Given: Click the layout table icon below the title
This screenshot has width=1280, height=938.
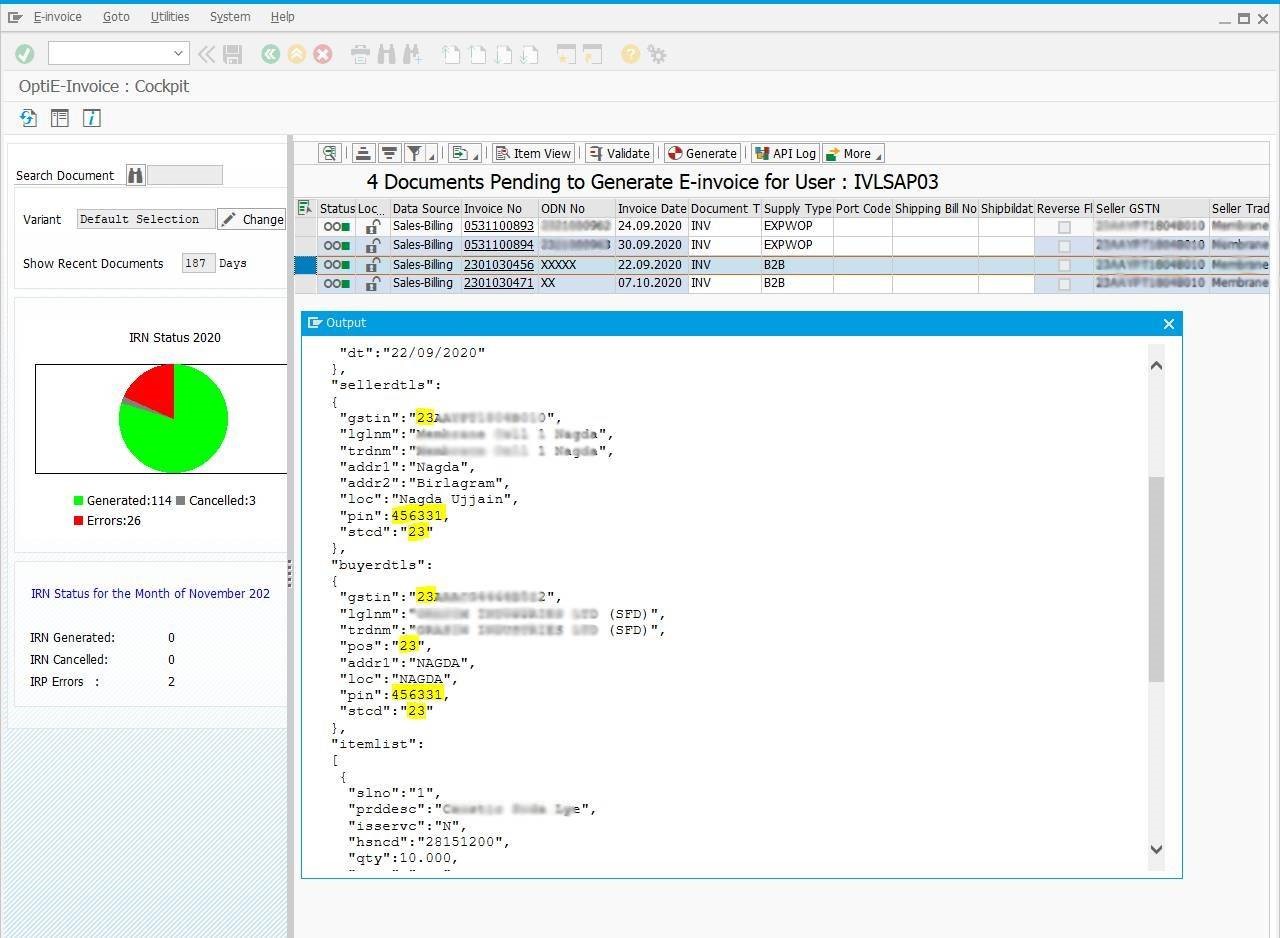Looking at the screenshot, I should tap(60, 118).
